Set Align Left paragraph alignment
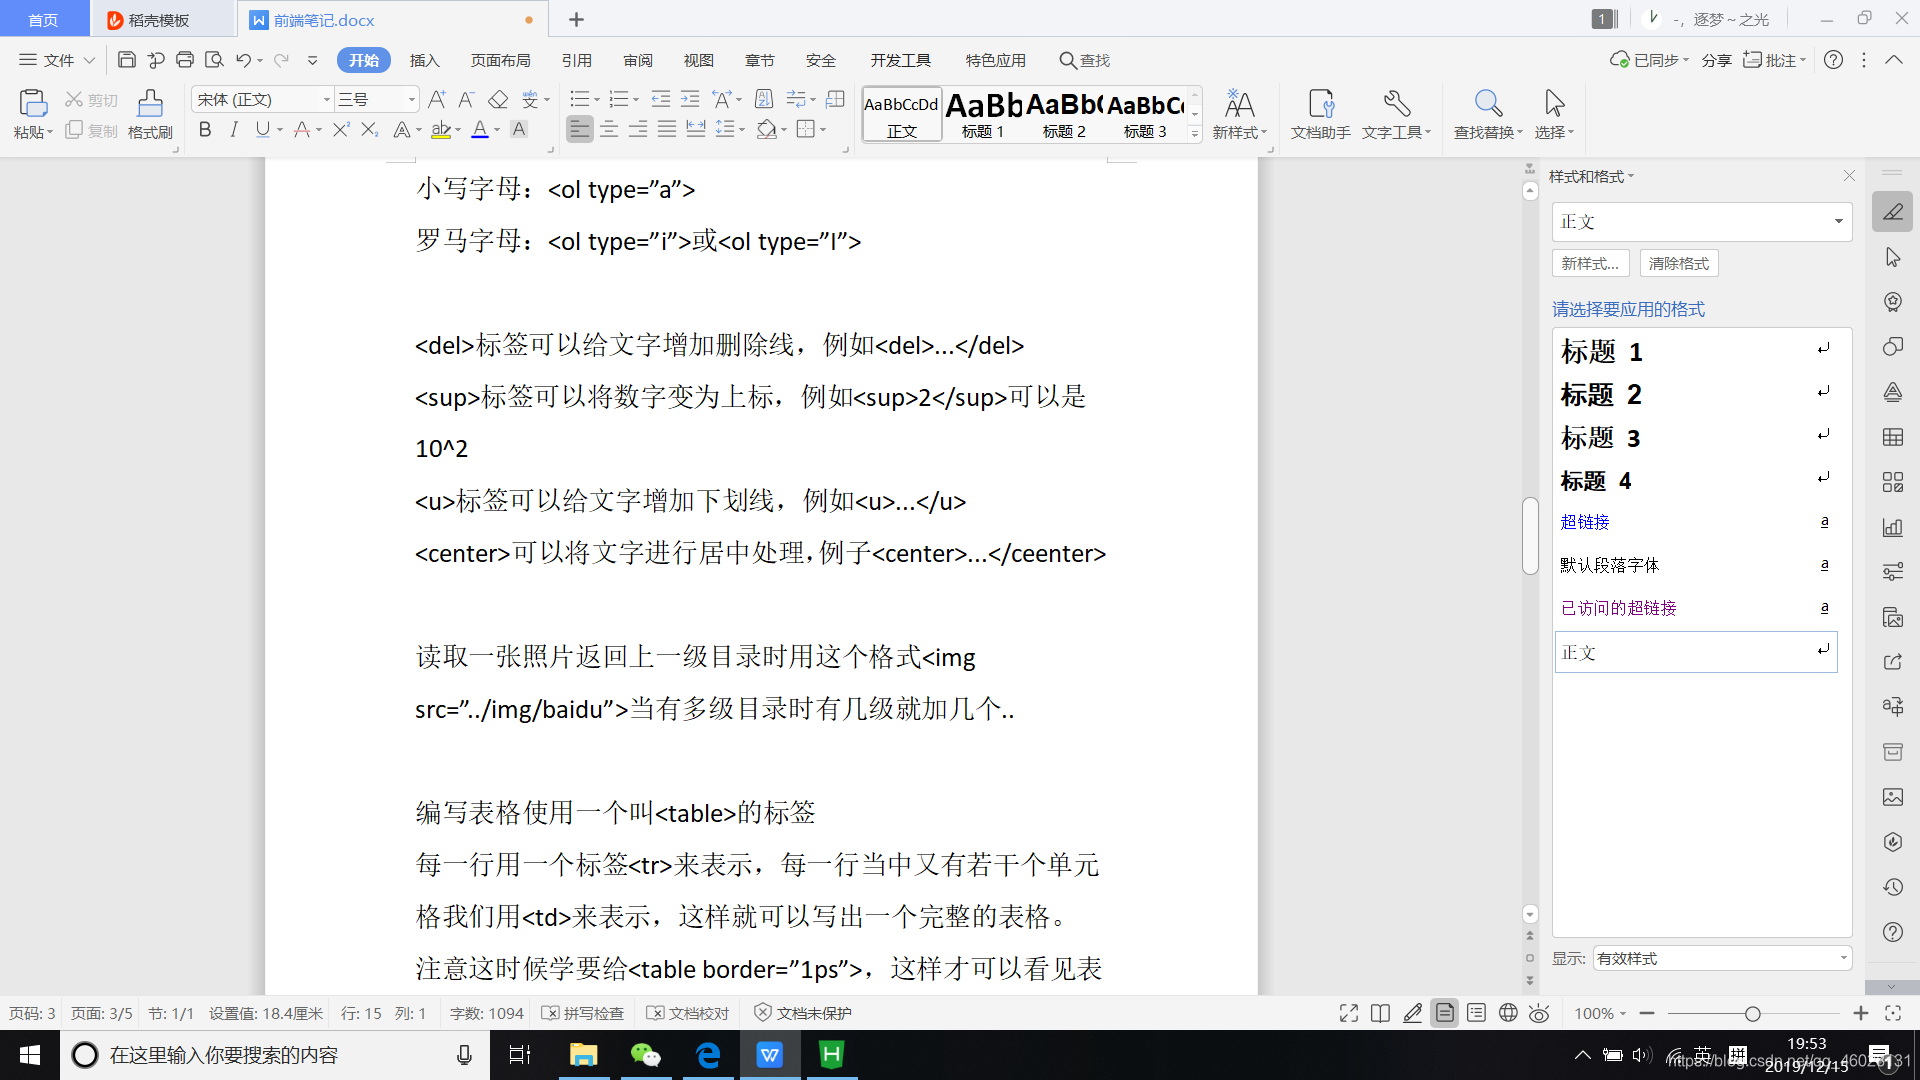1920x1080 pixels. click(x=580, y=129)
